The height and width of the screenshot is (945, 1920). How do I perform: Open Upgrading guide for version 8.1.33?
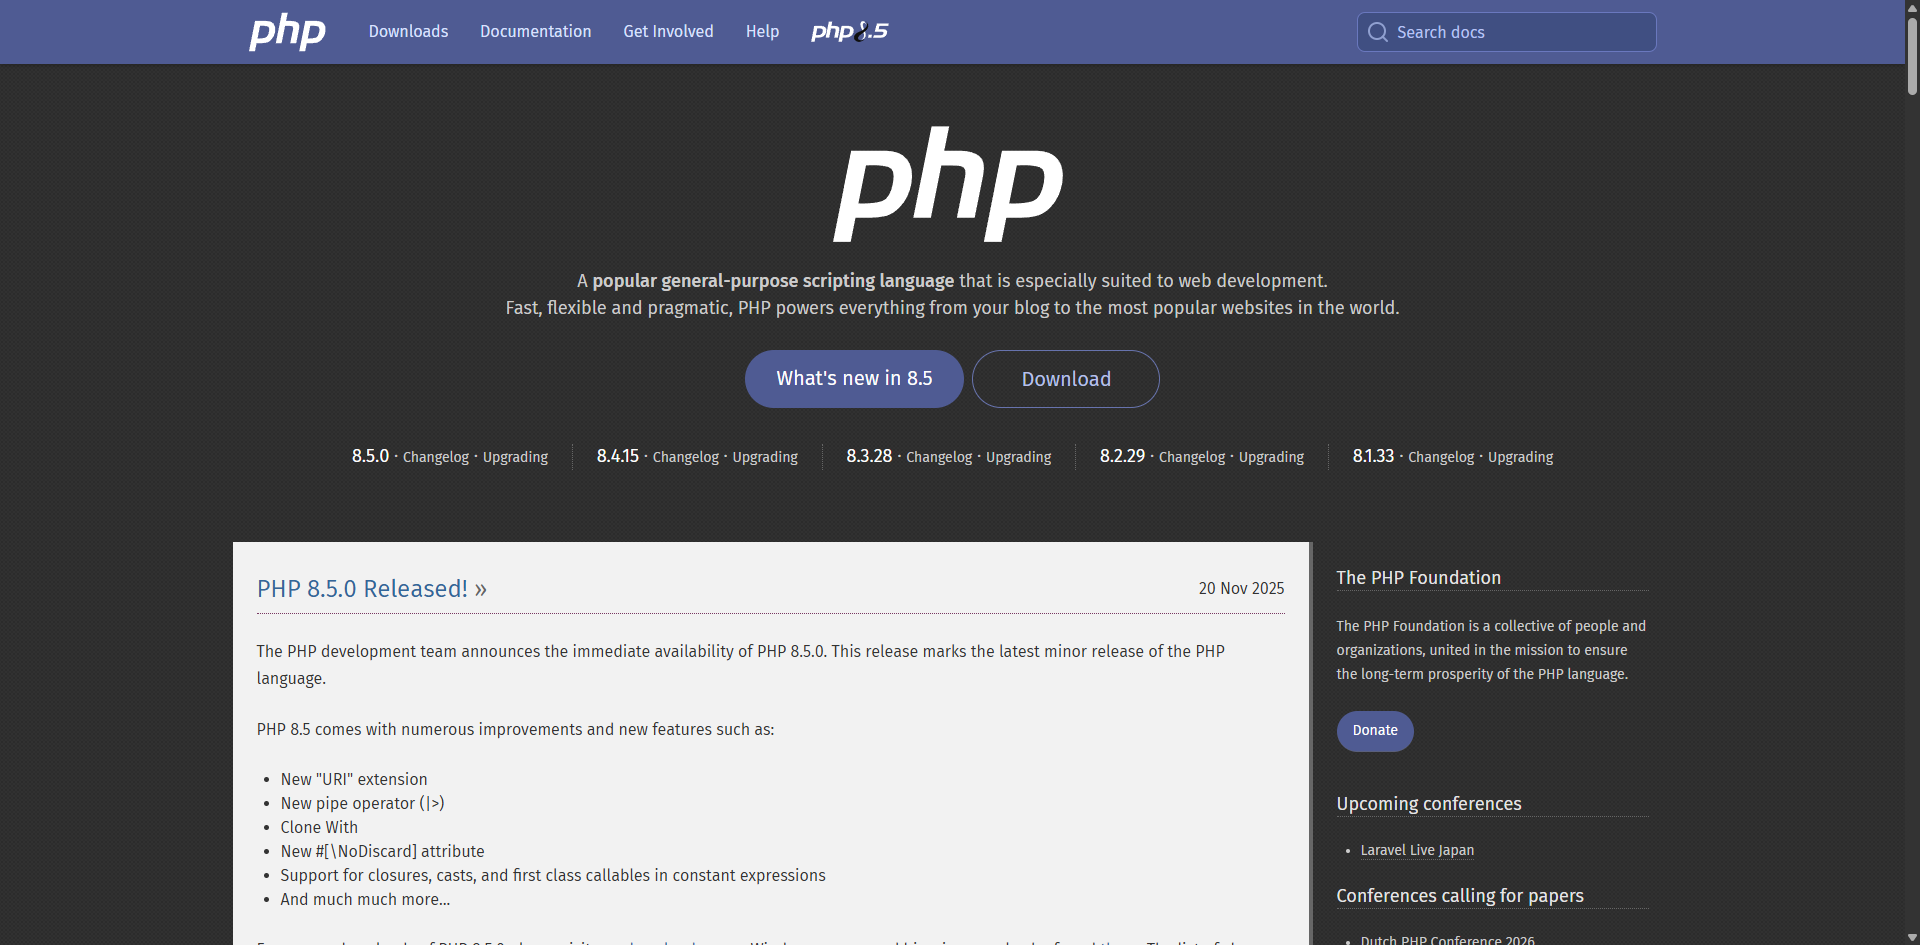point(1520,457)
